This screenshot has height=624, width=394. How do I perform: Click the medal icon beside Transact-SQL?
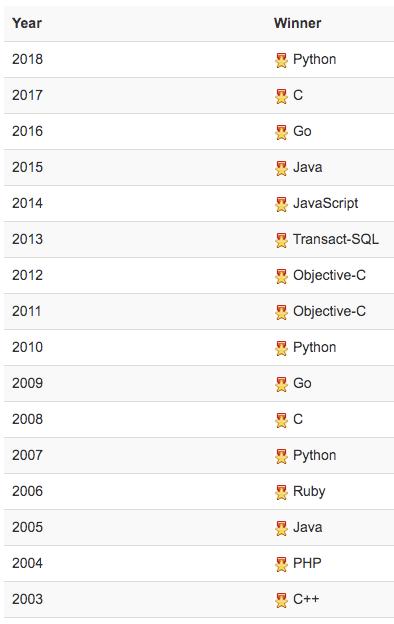pyautogui.click(x=281, y=240)
